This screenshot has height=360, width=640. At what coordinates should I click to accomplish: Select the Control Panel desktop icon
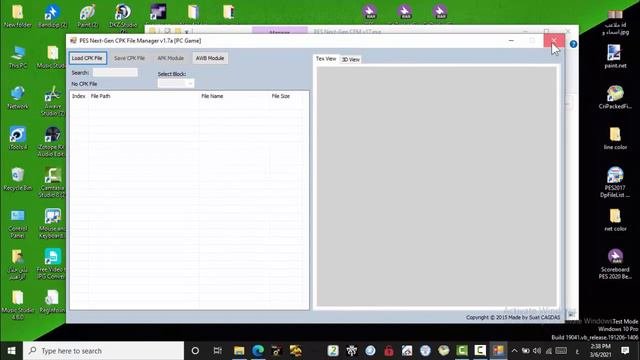pos(18,224)
